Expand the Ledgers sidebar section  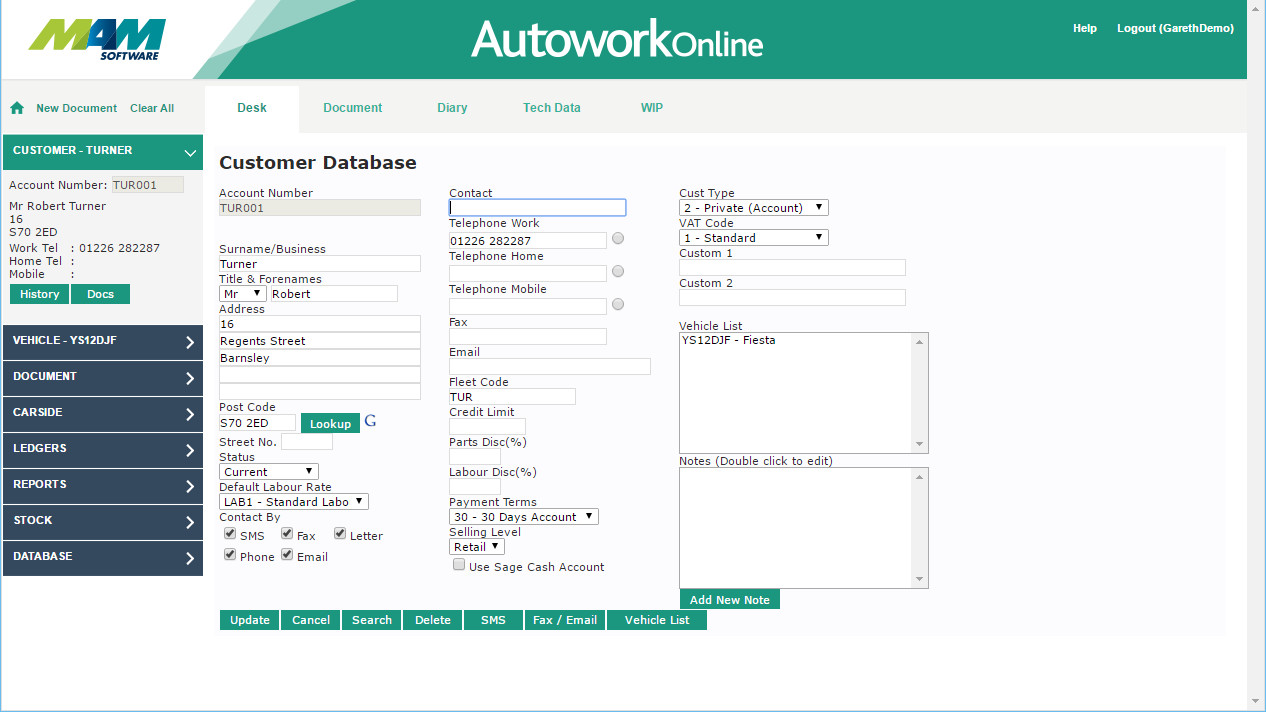[x=190, y=450]
